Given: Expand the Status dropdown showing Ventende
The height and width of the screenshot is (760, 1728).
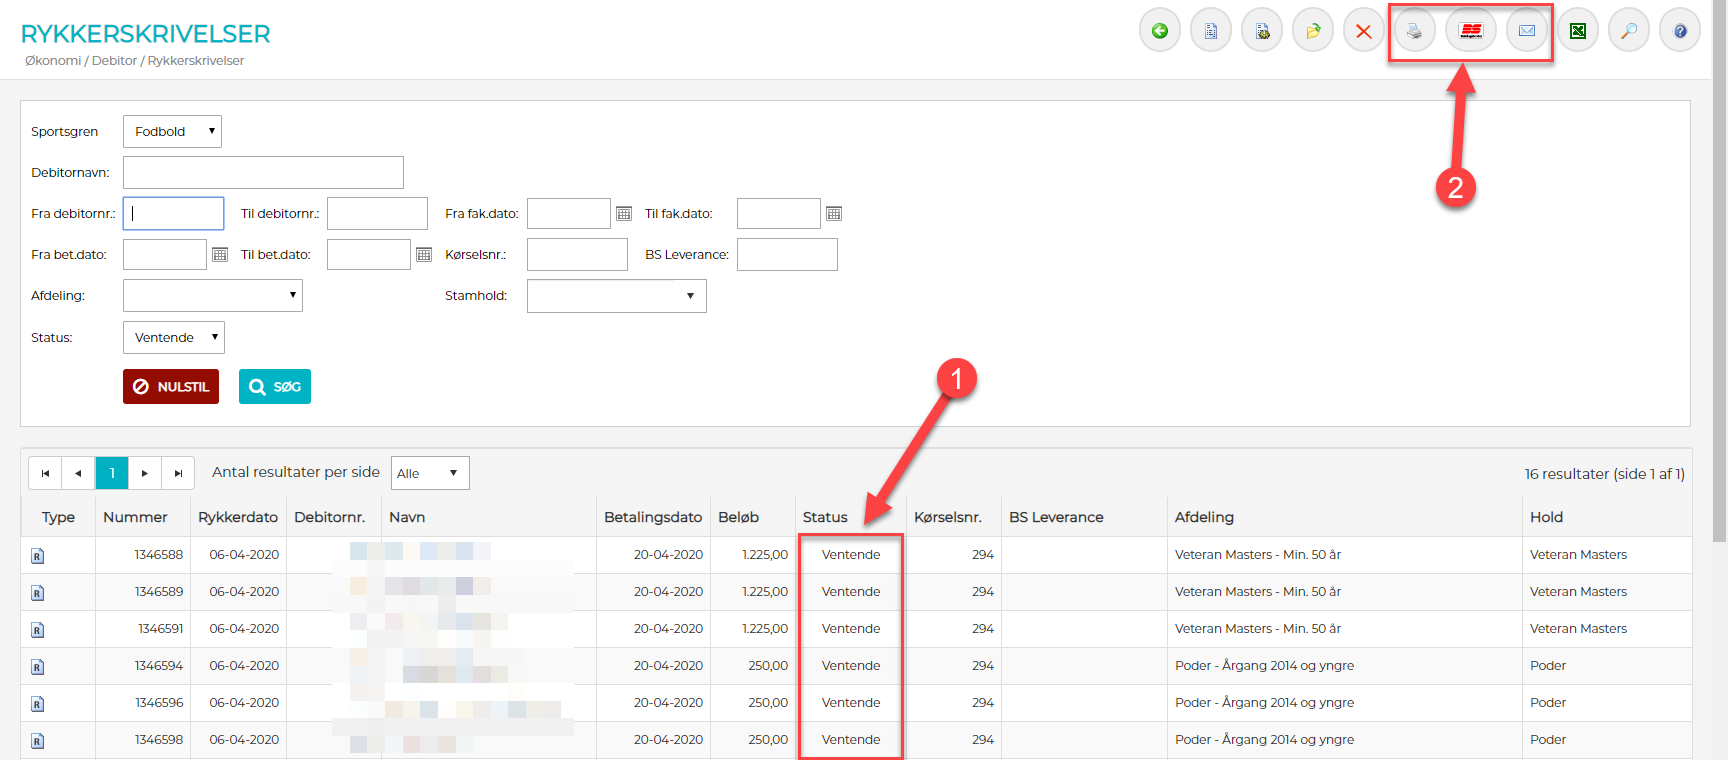Looking at the screenshot, I should click(174, 338).
